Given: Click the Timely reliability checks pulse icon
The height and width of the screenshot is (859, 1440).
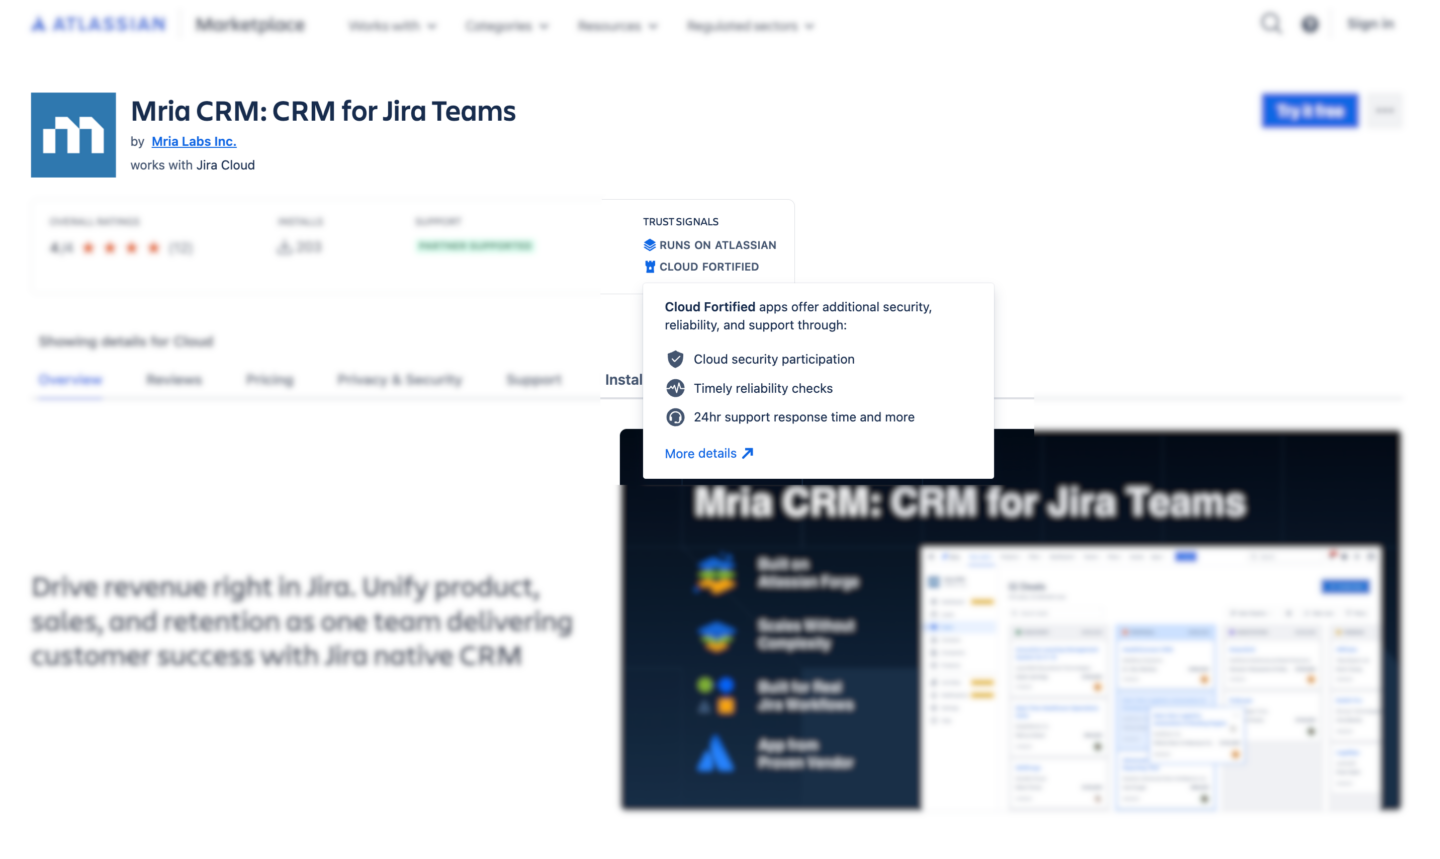Looking at the screenshot, I should (675, 388).
